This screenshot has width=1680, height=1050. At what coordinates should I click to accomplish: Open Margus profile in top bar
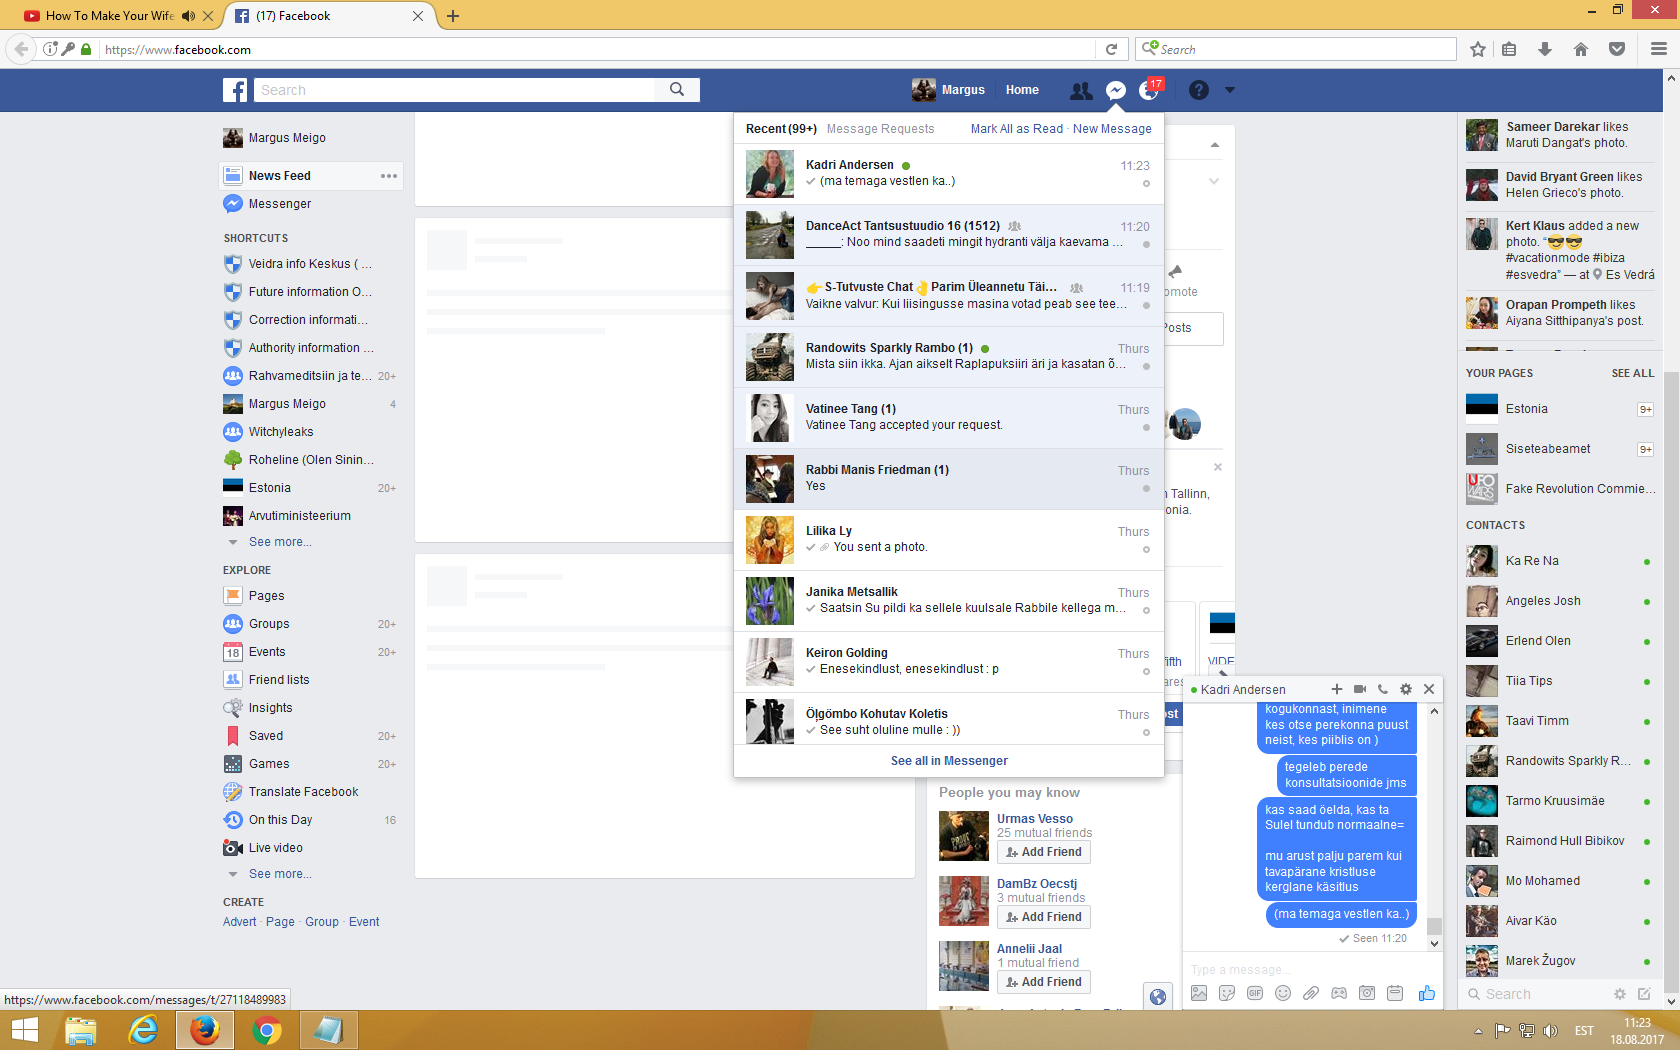(948, 90)
